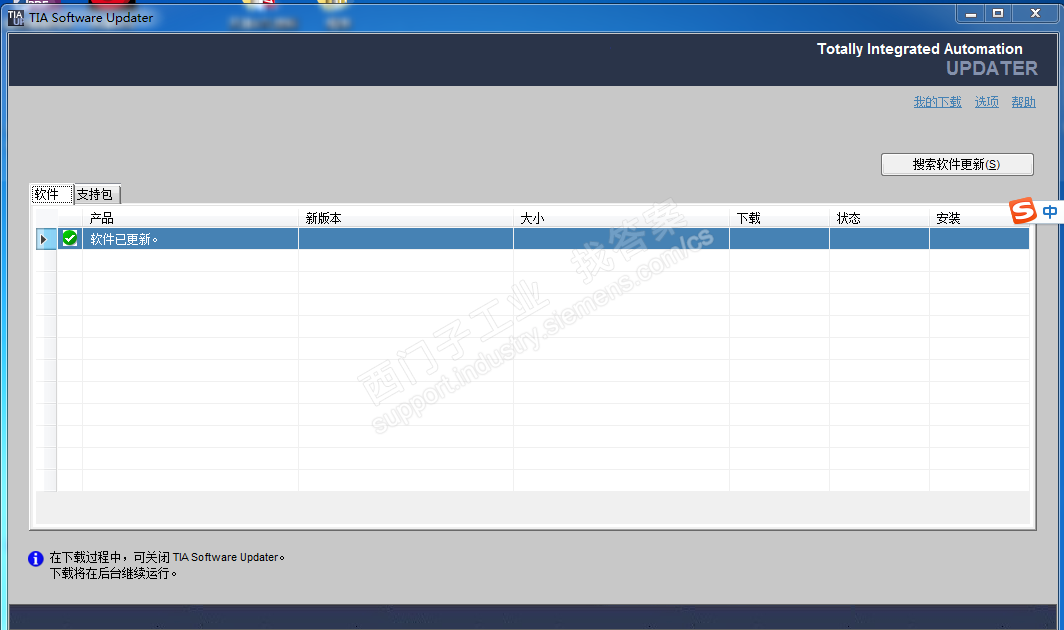Select the 软件已更新。row text
Image resolution: width=1064 pixels, height=630 pixels.
[124, 239]
